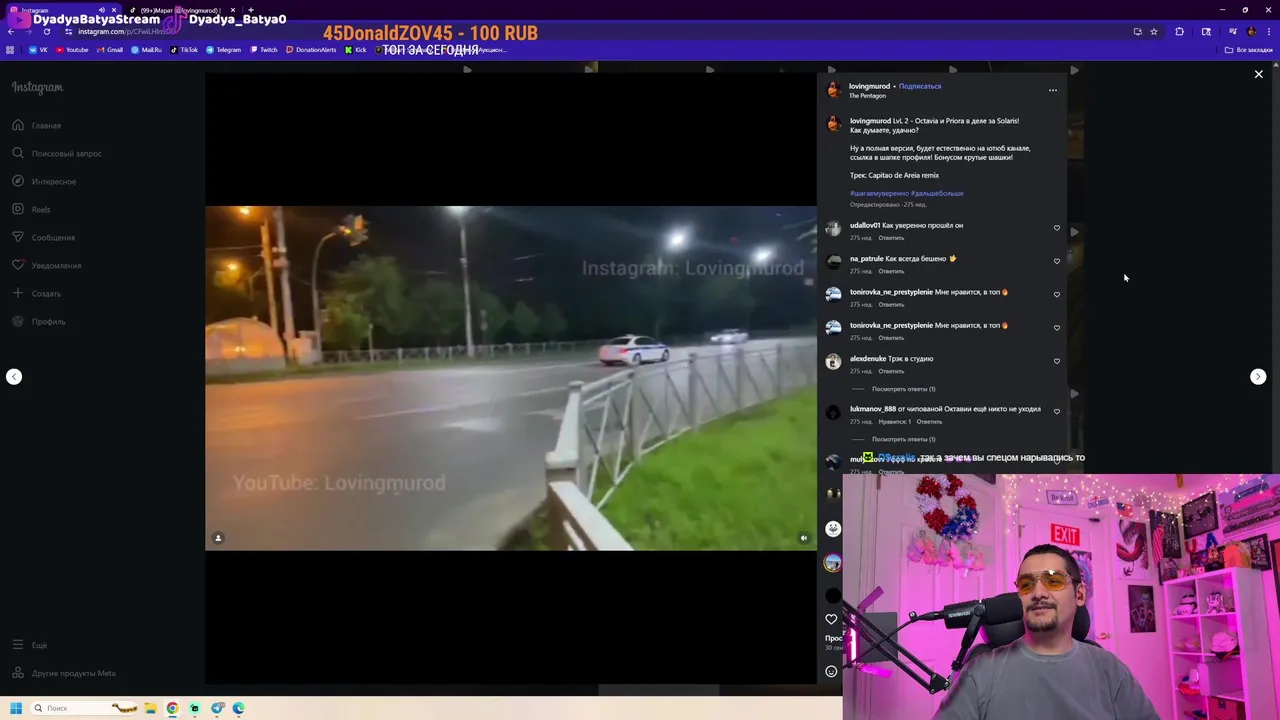This screenshot has height=720, width=1280.
Task: Like the alexdenuke comment
Action: point(1056,361)
